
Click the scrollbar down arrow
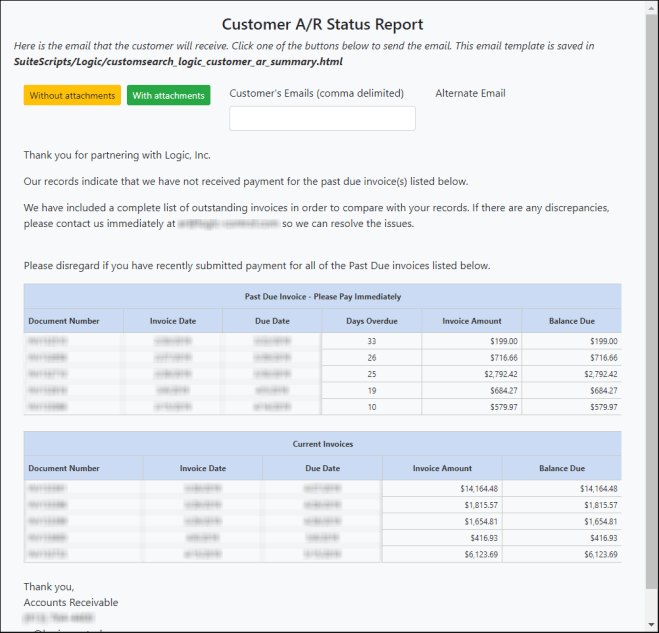pyautogui.click(x=651, y=624)
